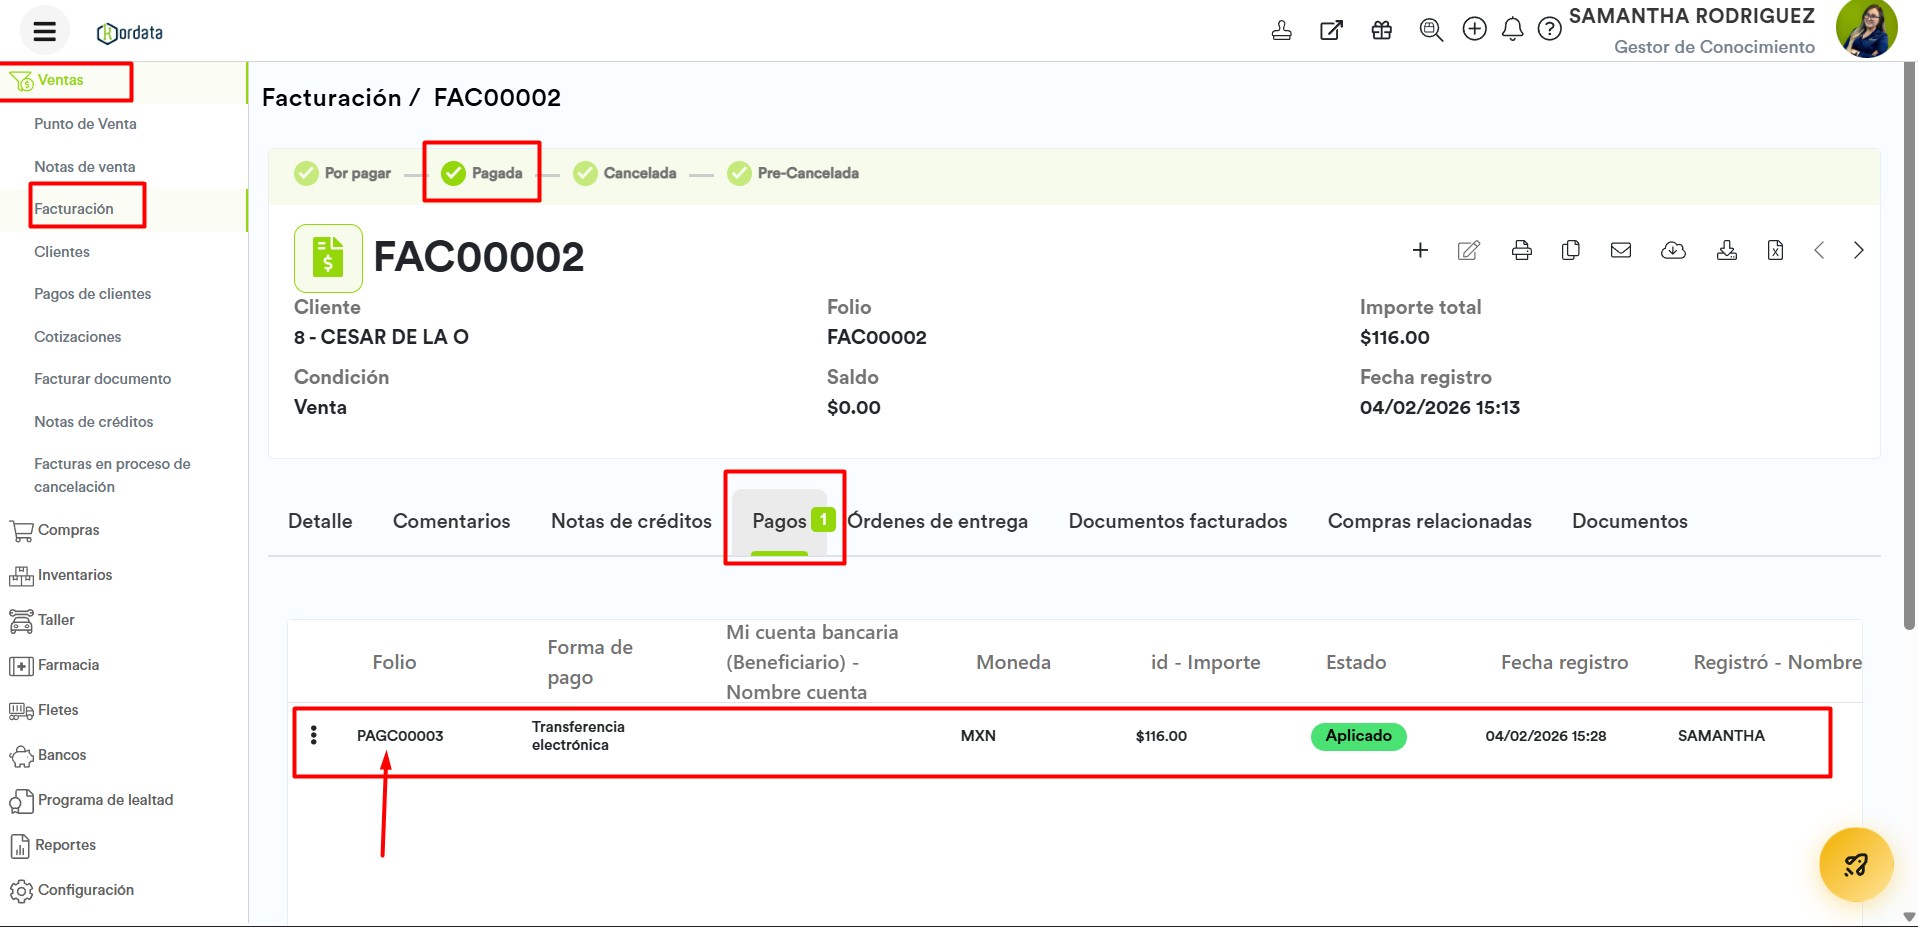Open the hamburger menu
Viewport: 1918px width, 927px height.
45,31
